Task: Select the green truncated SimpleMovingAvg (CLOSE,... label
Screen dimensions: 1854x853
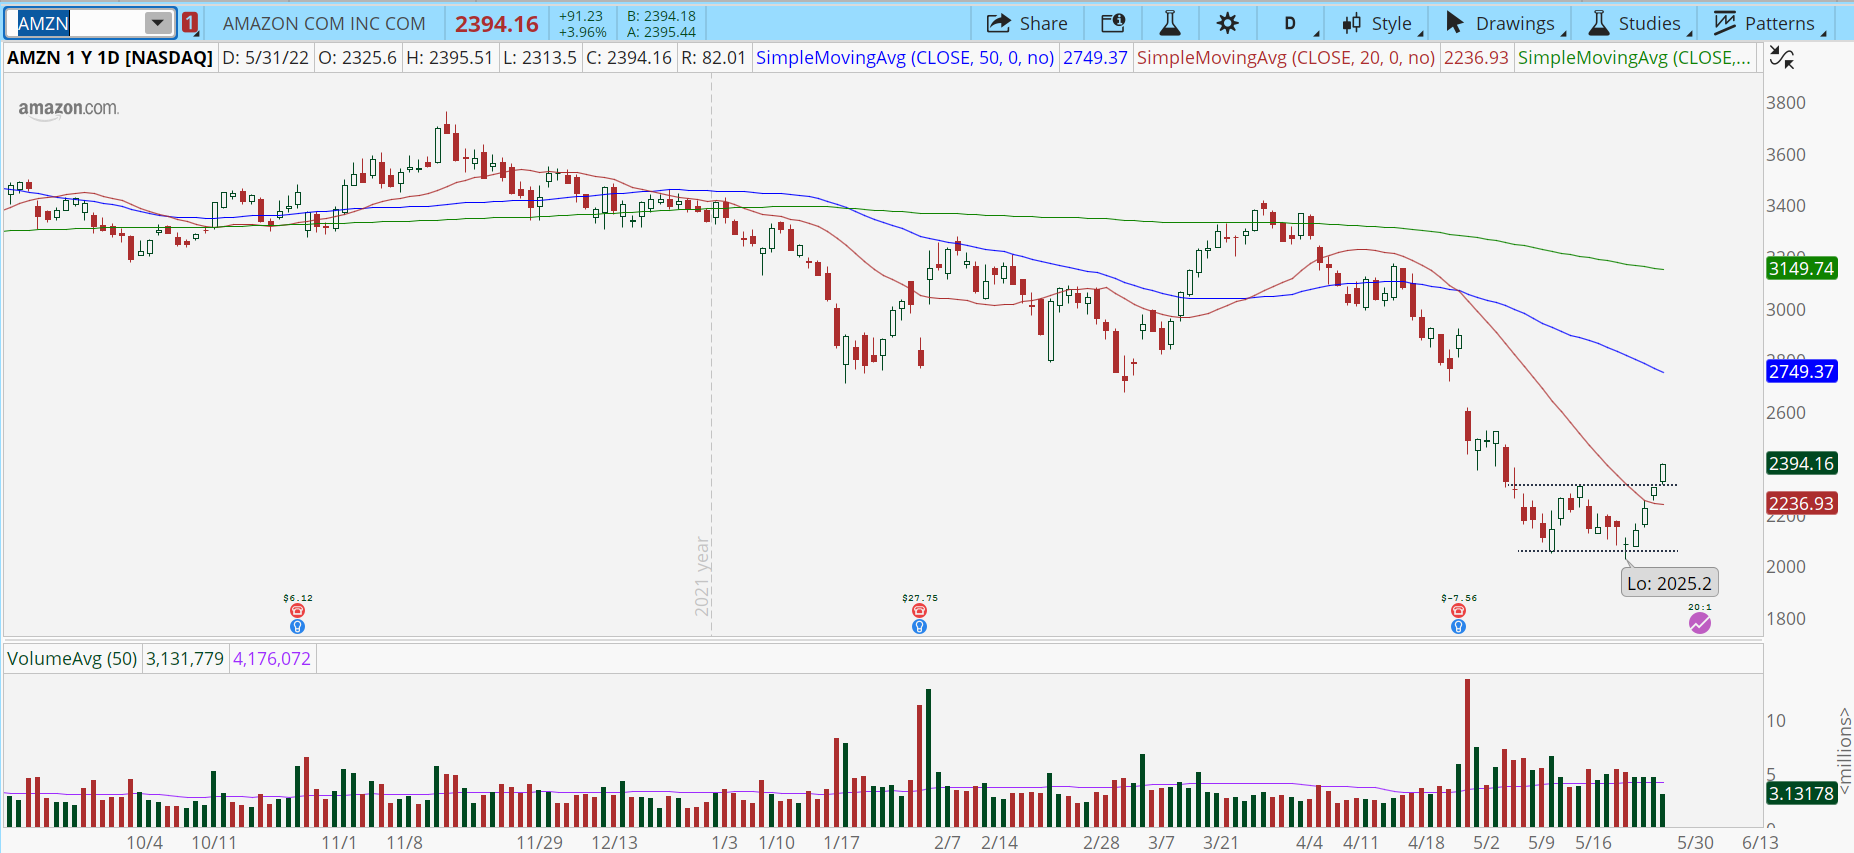Action: [1635, 58]
